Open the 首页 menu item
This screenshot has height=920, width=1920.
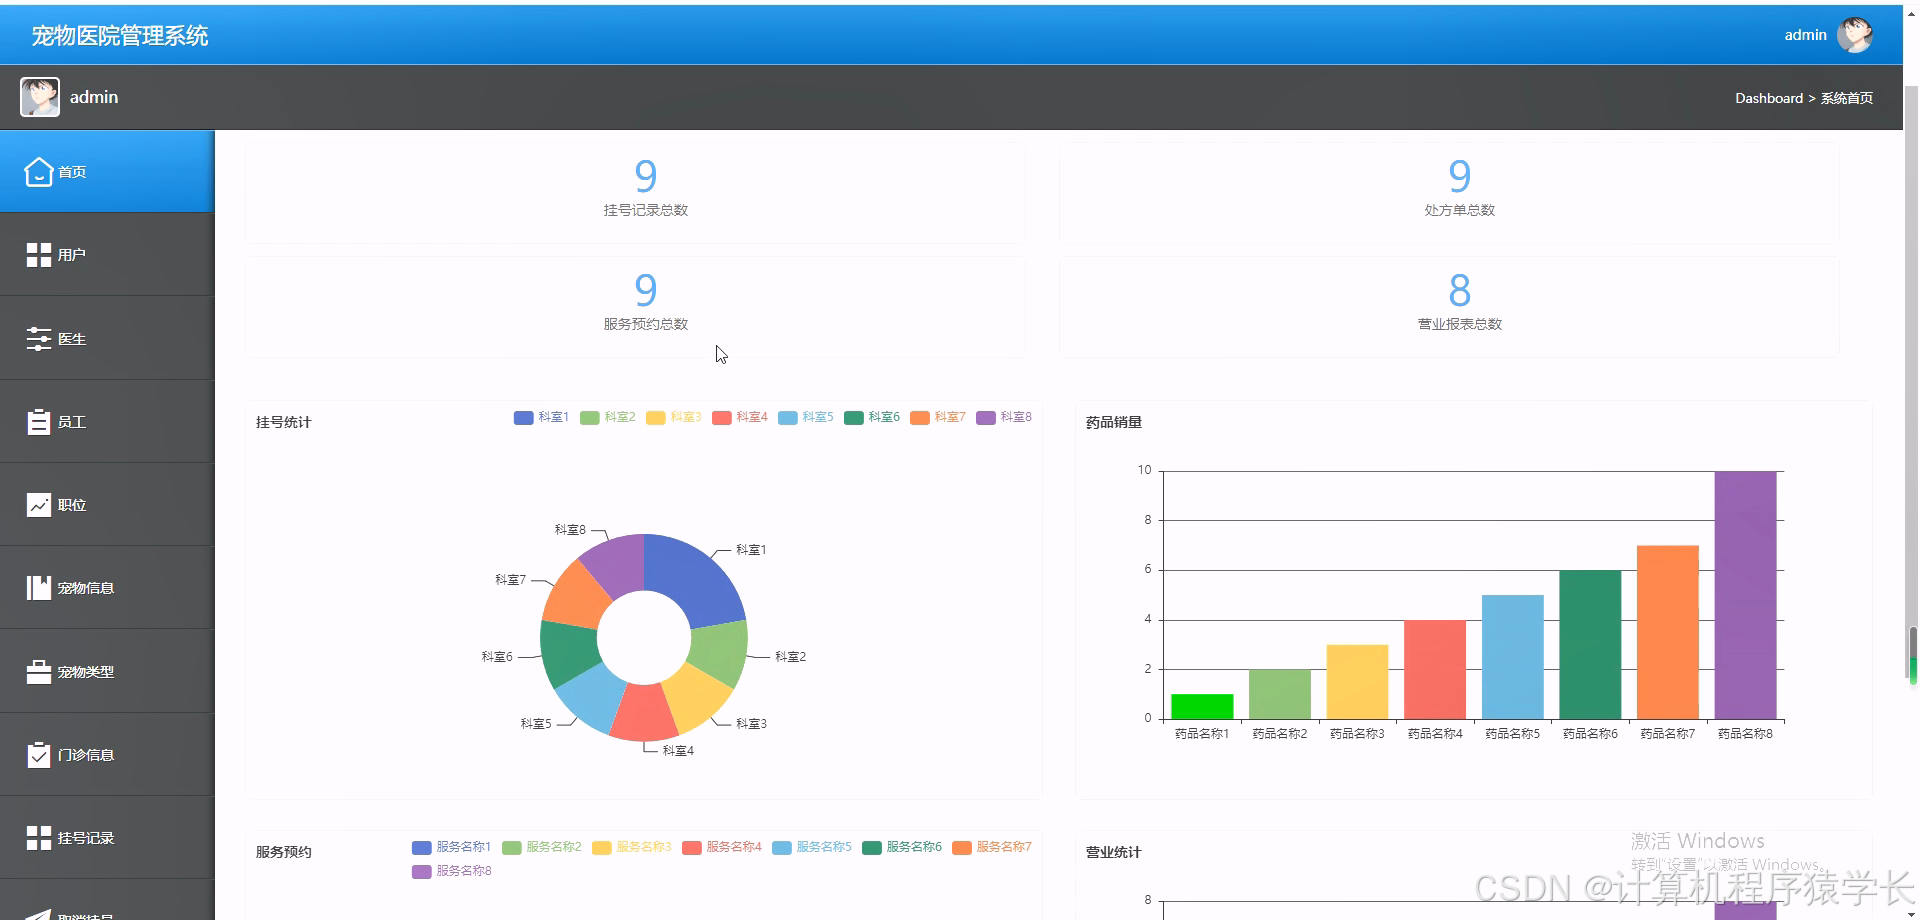coord(107,172)
